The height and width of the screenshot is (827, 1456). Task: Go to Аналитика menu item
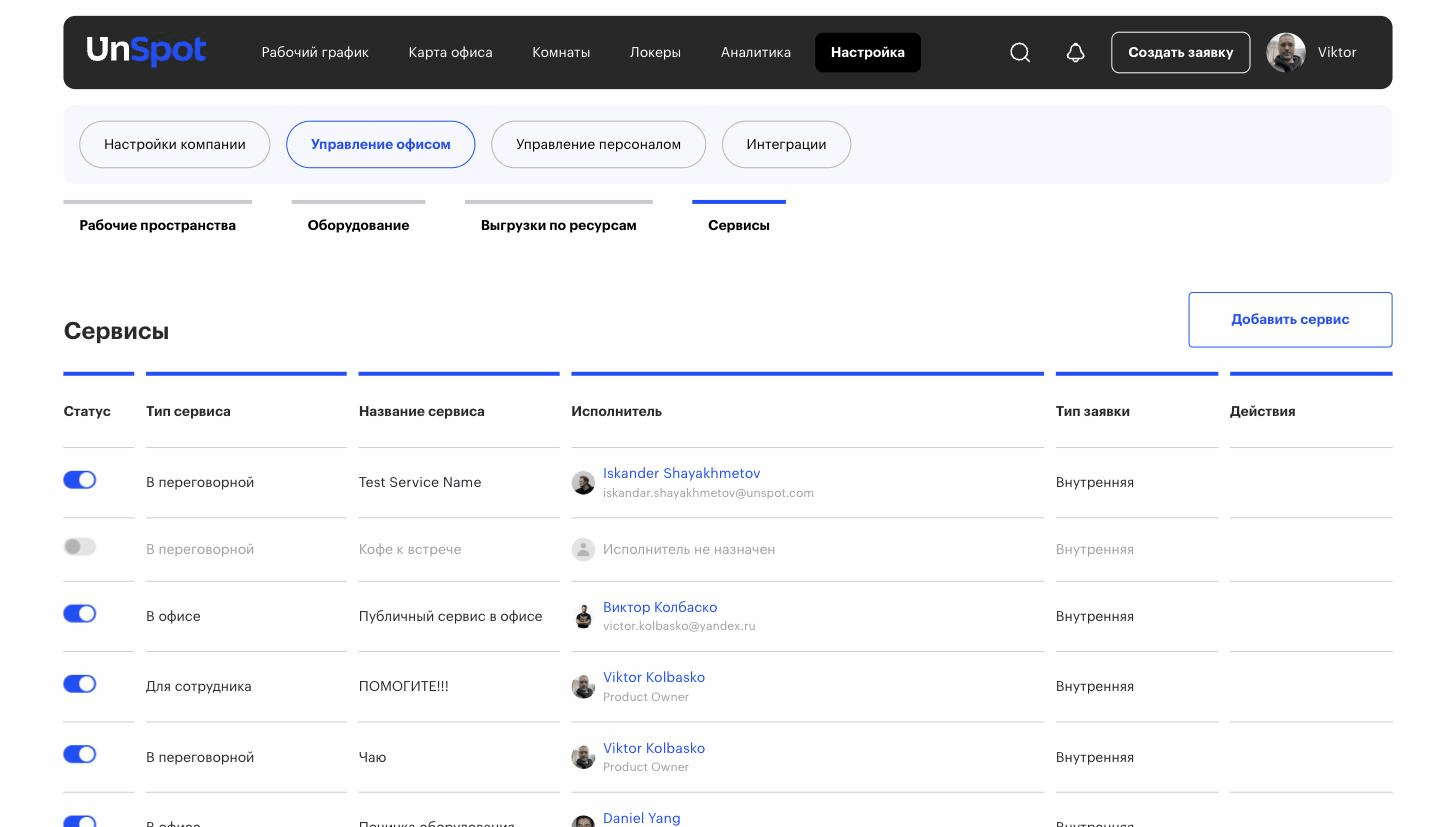coord(756,52)
